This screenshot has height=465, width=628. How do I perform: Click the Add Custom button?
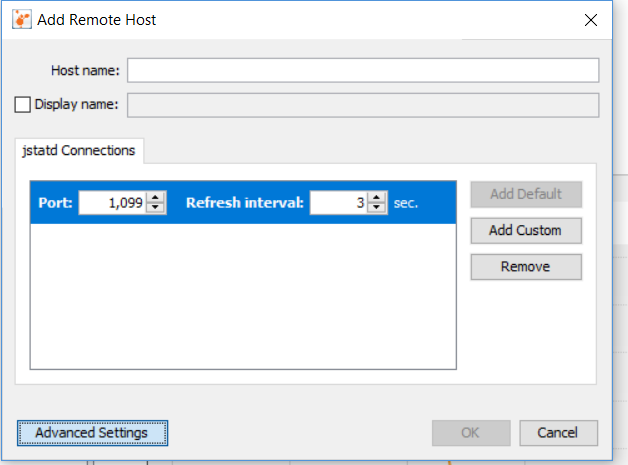[x=526, y=230]
